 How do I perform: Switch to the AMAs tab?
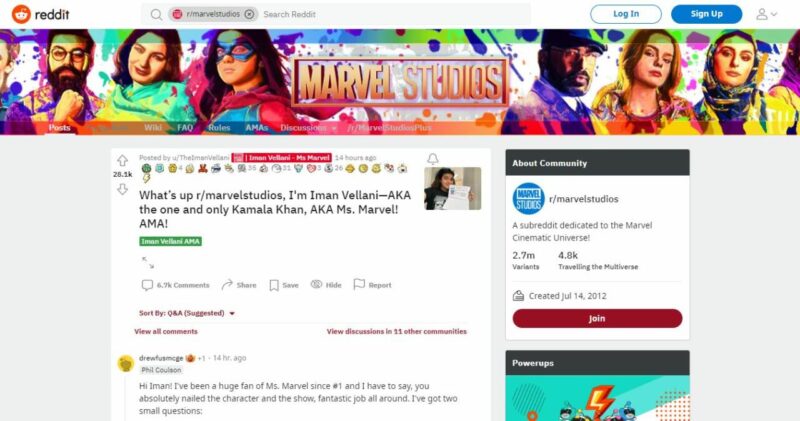(257, 128)
